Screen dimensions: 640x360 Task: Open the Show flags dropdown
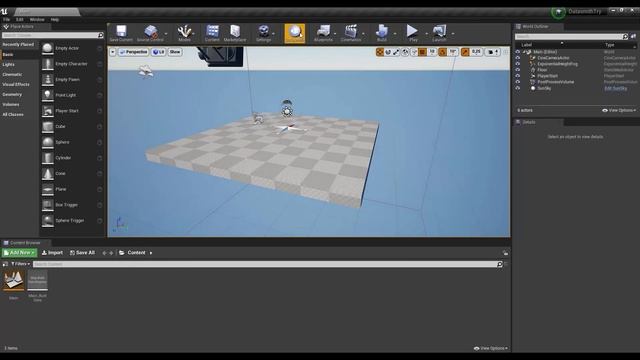[x=175, y=52]
